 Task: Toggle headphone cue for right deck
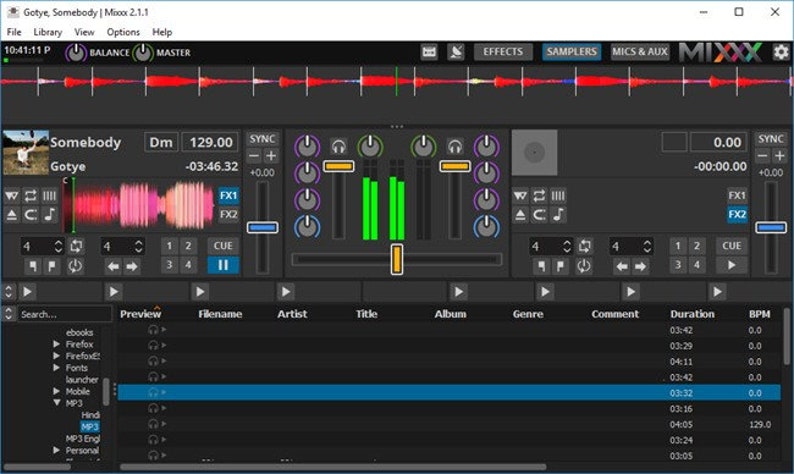pyautogui.click(x=455, y=147)
